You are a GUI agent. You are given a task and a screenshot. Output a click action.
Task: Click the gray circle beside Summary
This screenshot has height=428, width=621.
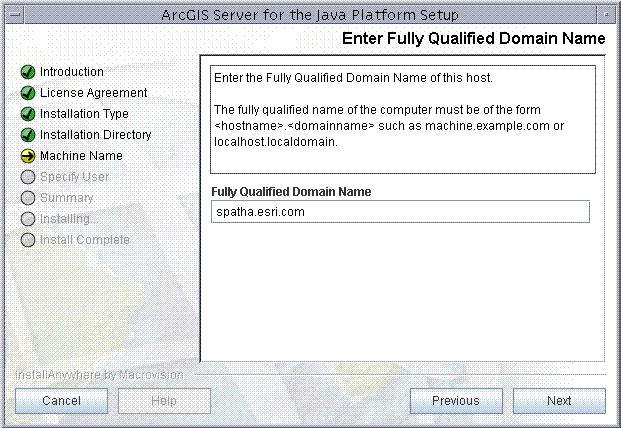click(28, 198)
